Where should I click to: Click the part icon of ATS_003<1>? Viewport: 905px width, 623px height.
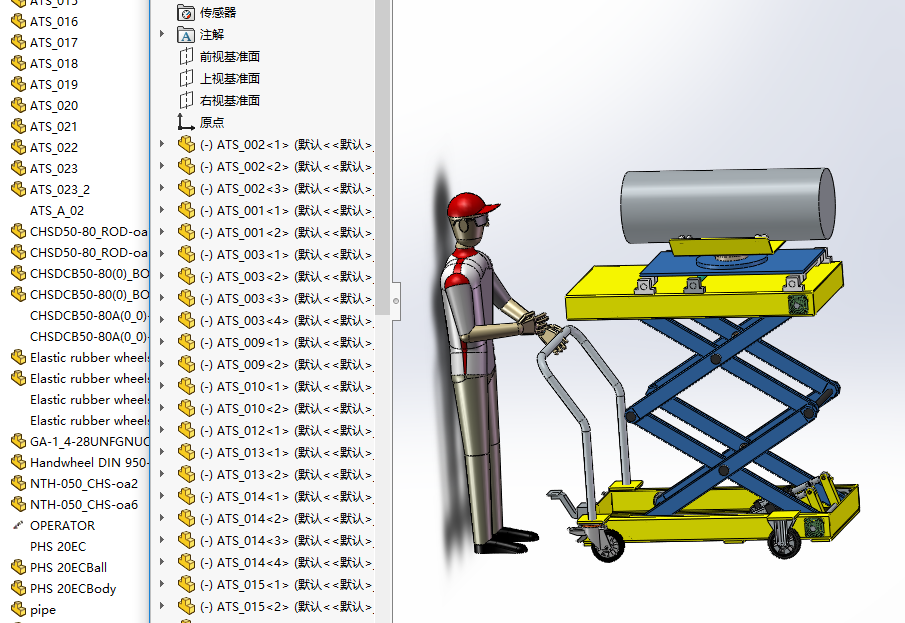click(x=186, y=253)
